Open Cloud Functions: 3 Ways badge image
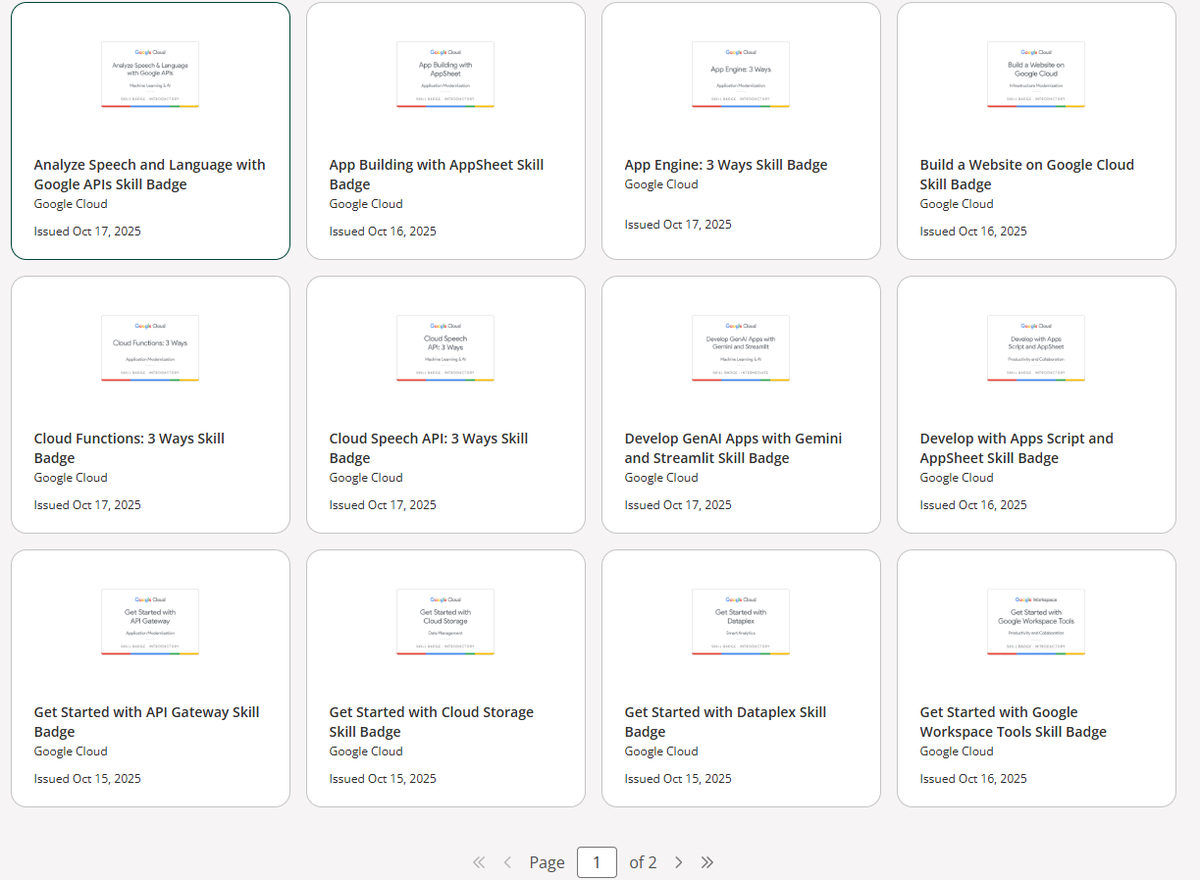Viewport: 1200px width, 880px height. tap(150, 347)
